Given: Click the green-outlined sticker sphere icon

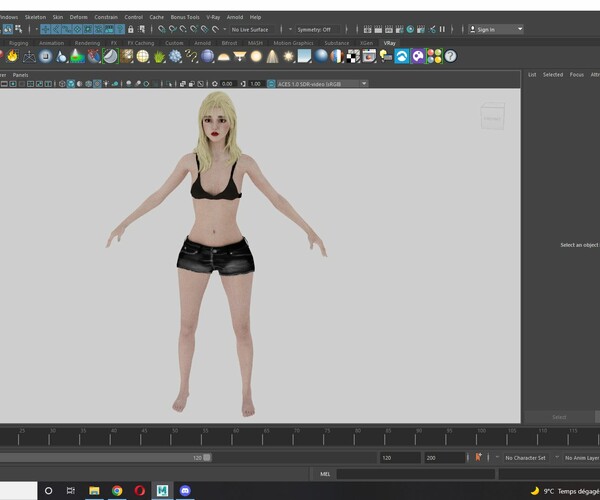Looking at the screenshot, I should (x=110, y=57).
